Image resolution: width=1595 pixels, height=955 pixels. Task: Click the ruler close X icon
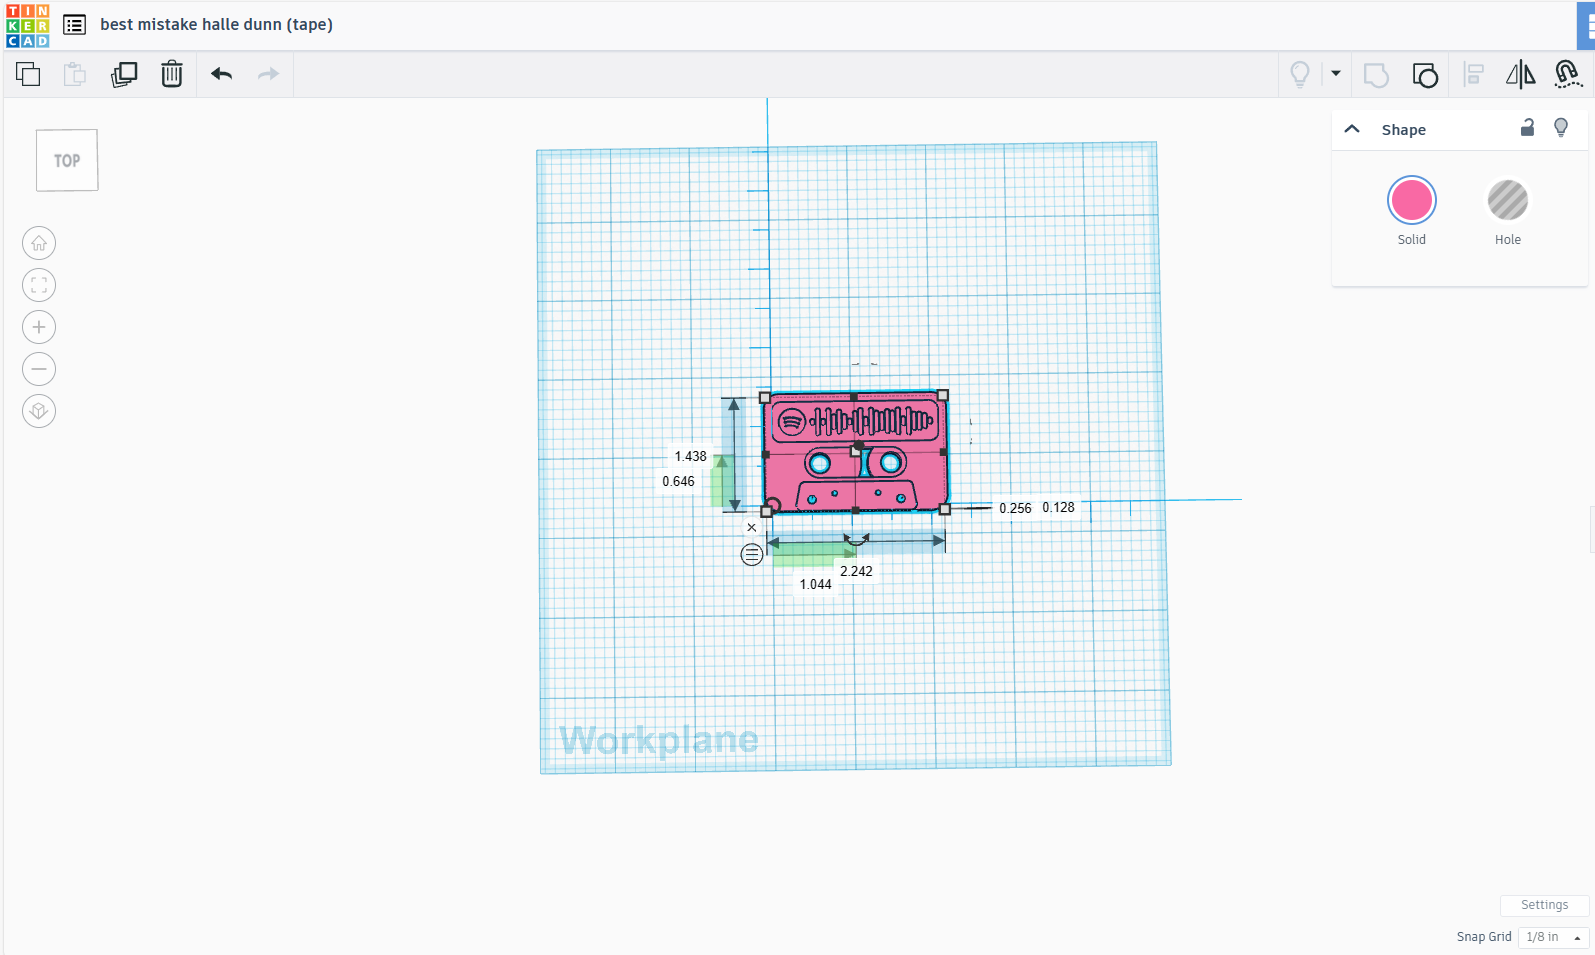click(752, 528)
